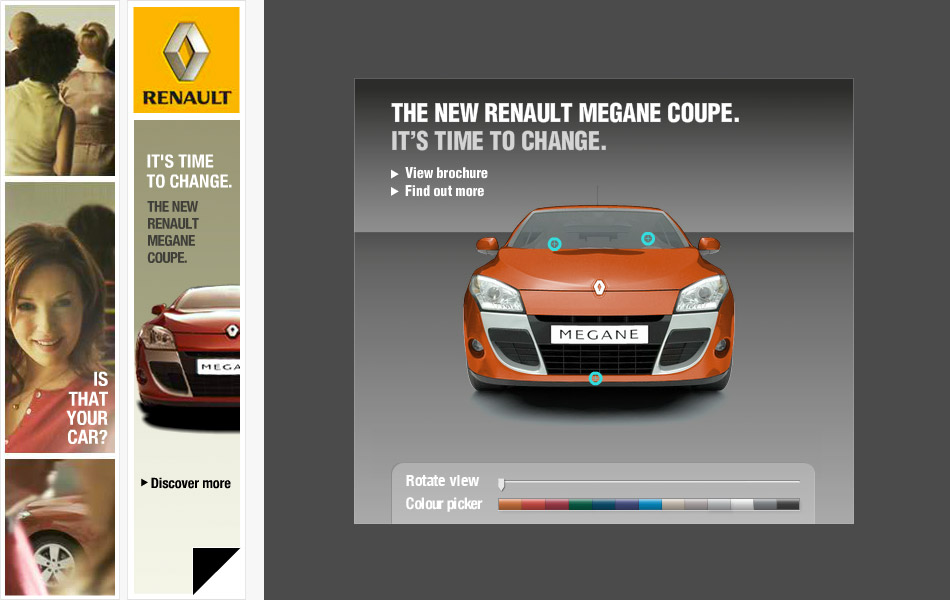The image size is (950, 600).
Task: Click the MEGANE number plate on the orange car
Action: 599,335
